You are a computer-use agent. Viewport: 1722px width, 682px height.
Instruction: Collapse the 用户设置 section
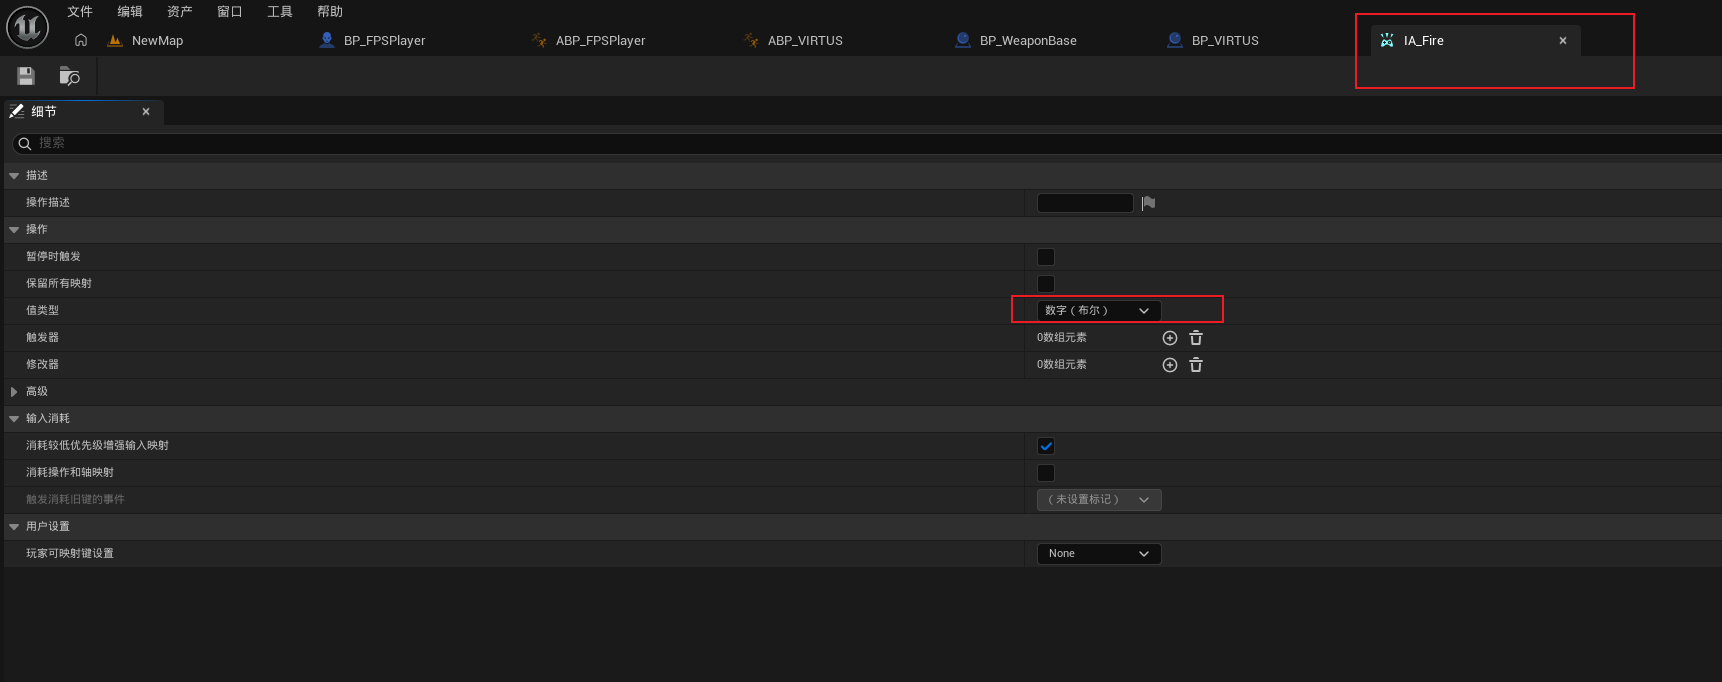coord(14,527)
